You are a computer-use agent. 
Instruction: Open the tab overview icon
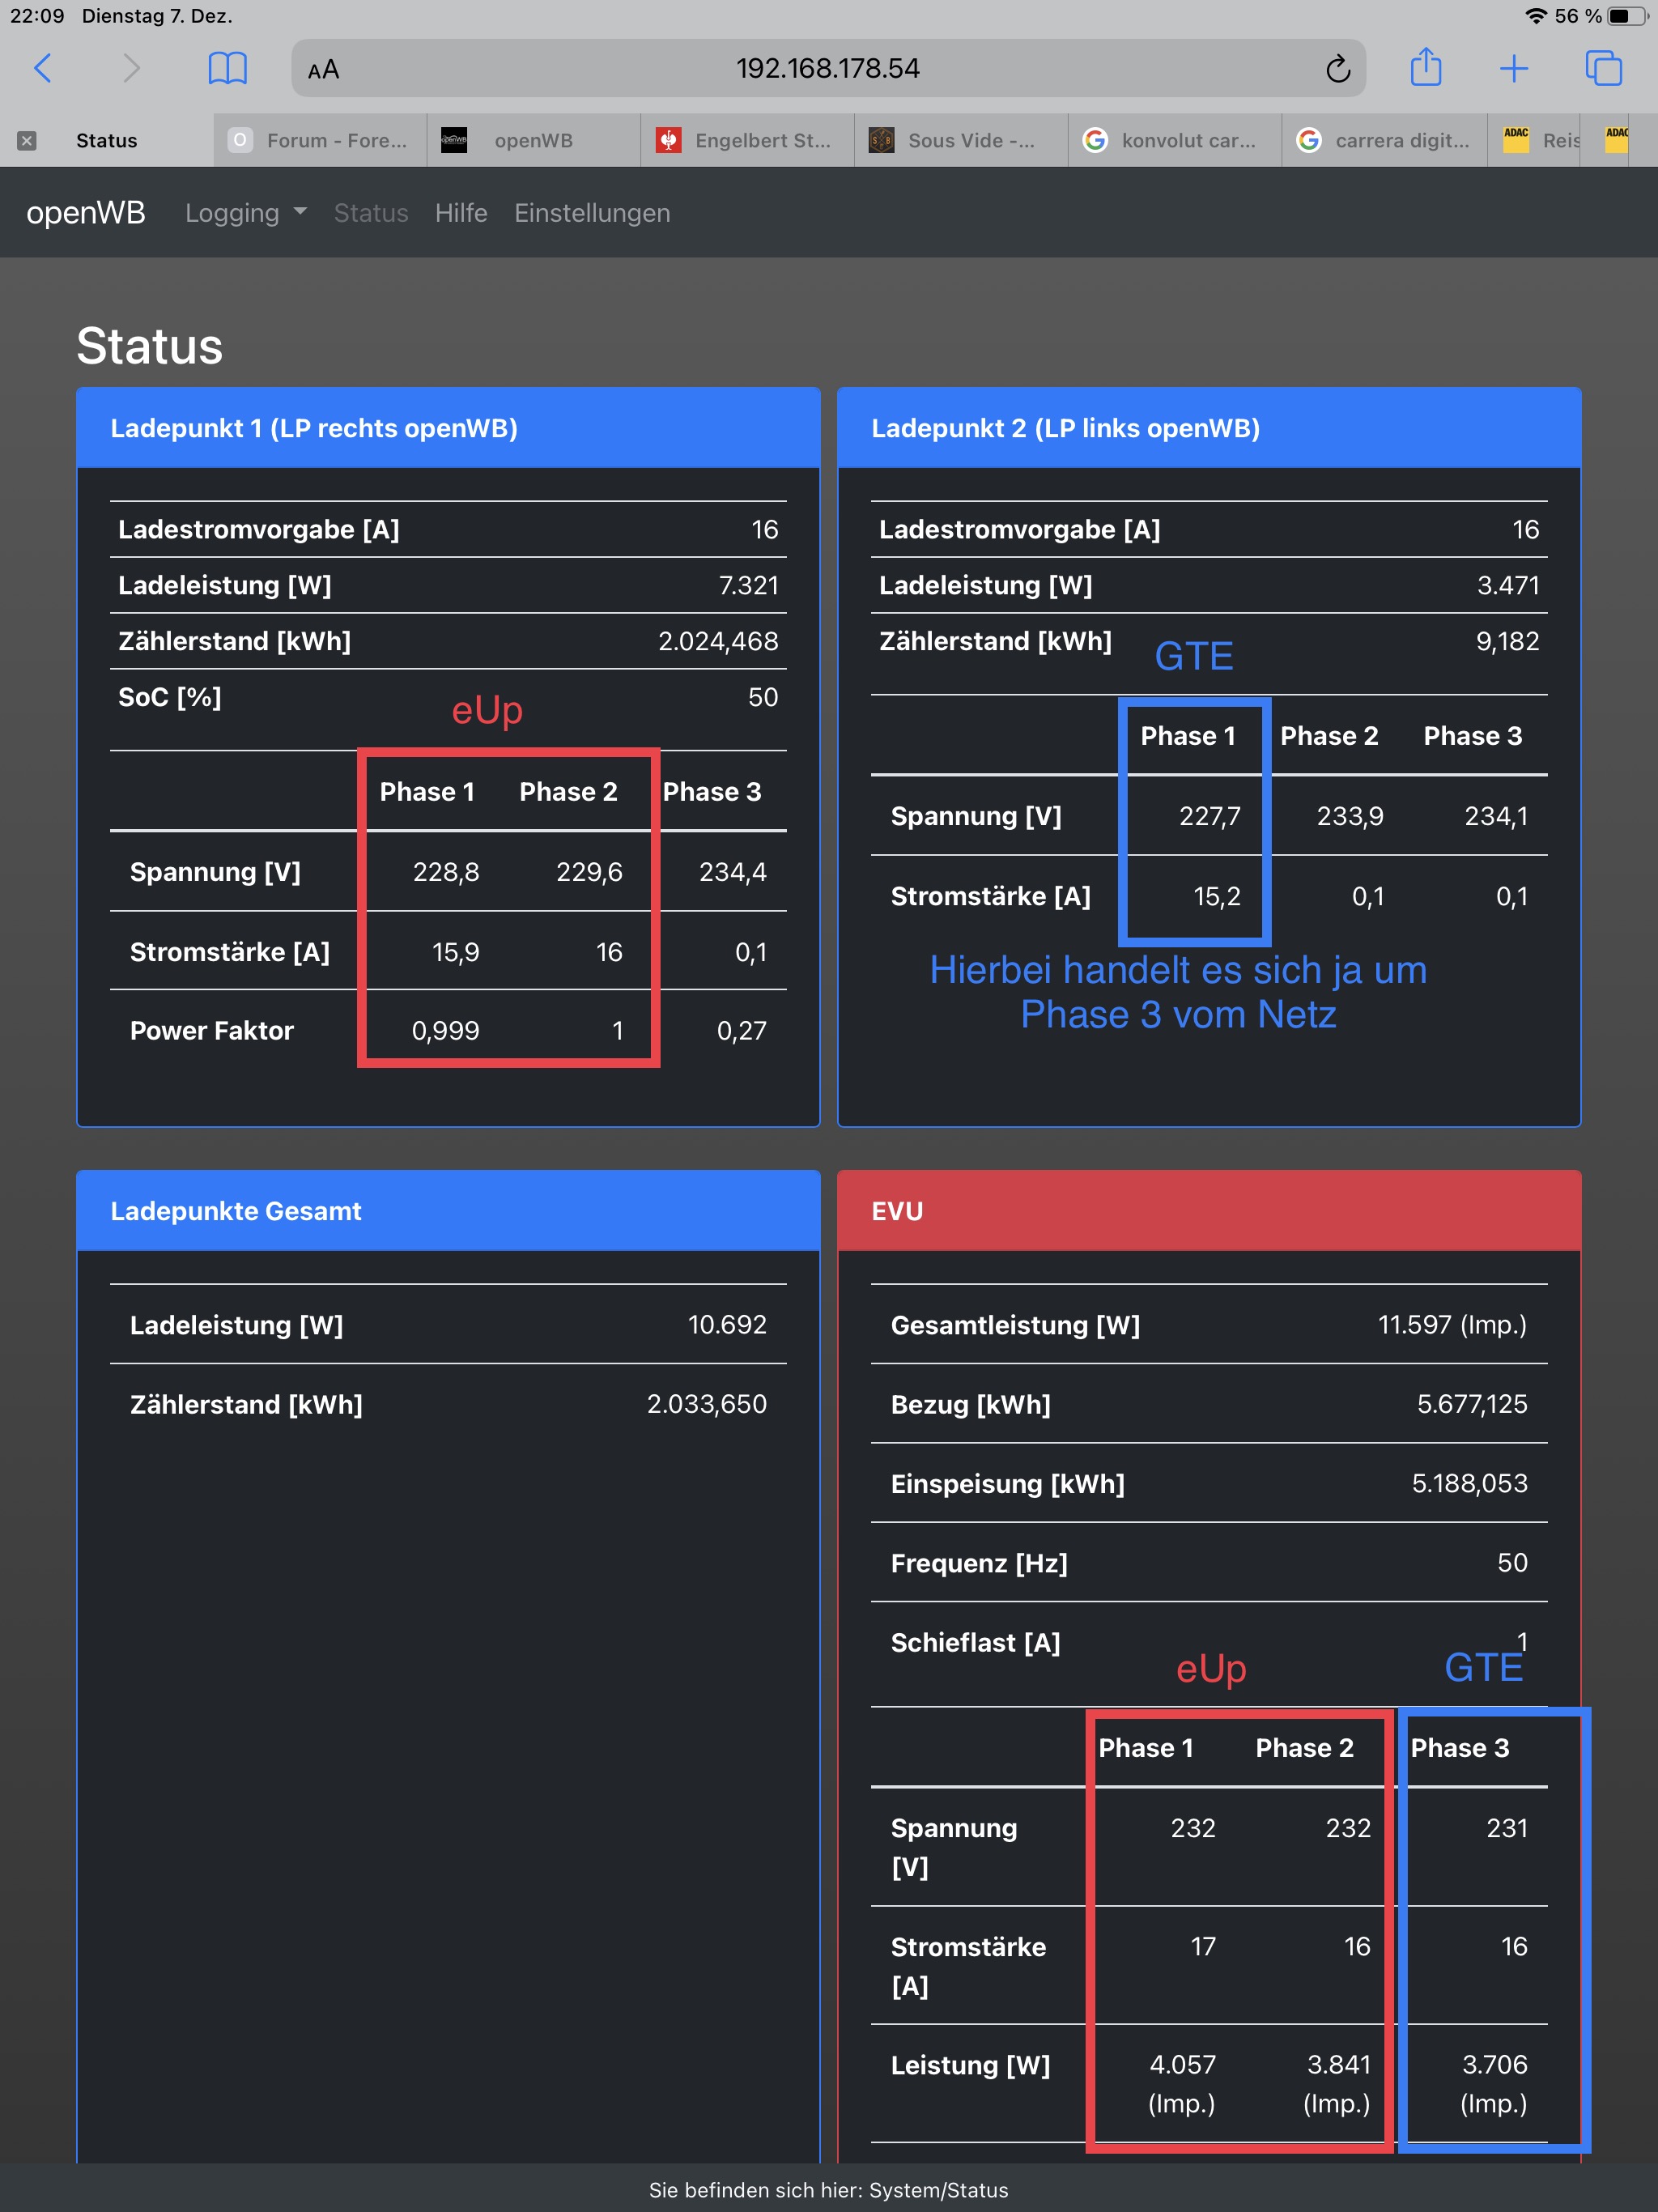[x=1603, y=69]
